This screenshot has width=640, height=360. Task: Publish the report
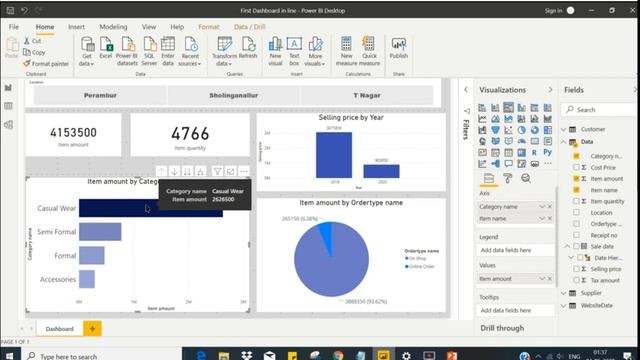click(x=399, y=48)
